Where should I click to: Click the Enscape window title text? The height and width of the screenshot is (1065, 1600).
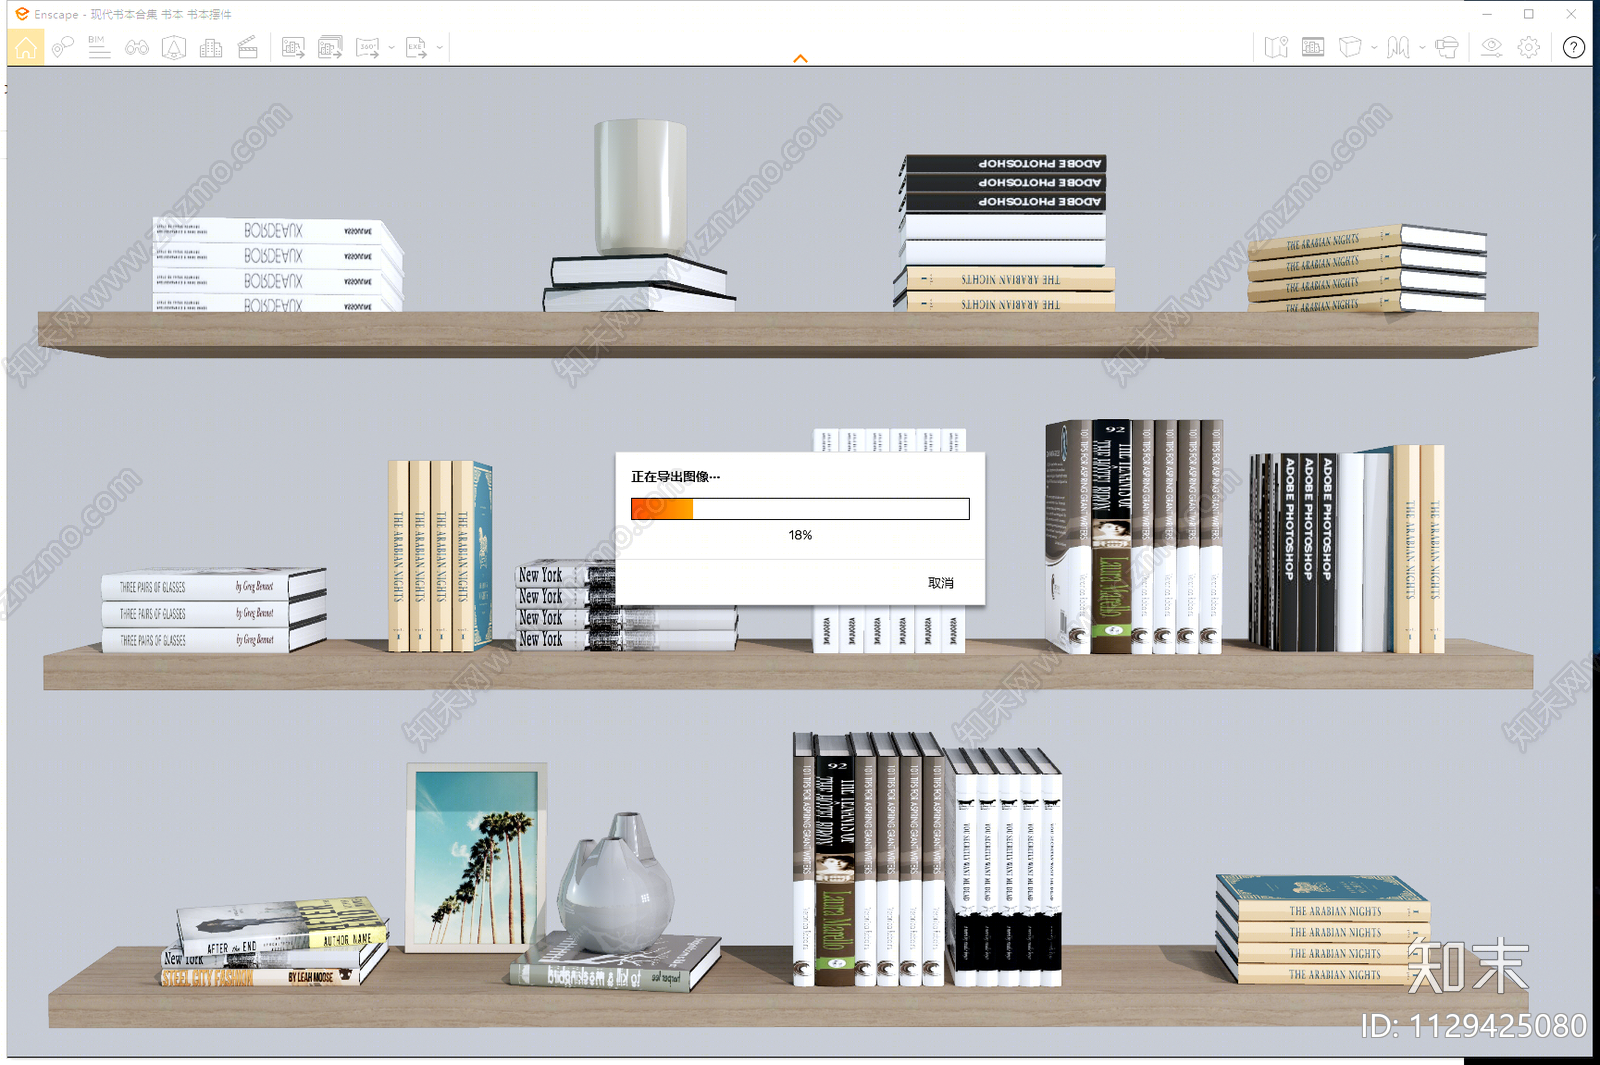[x=133, y=14]
